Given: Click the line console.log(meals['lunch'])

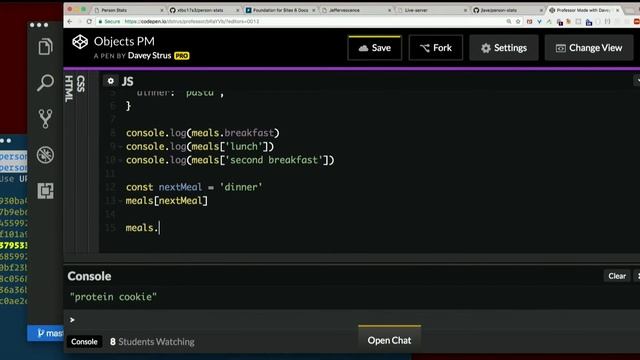Looking at the screenshot, I should tap(200, 147).
